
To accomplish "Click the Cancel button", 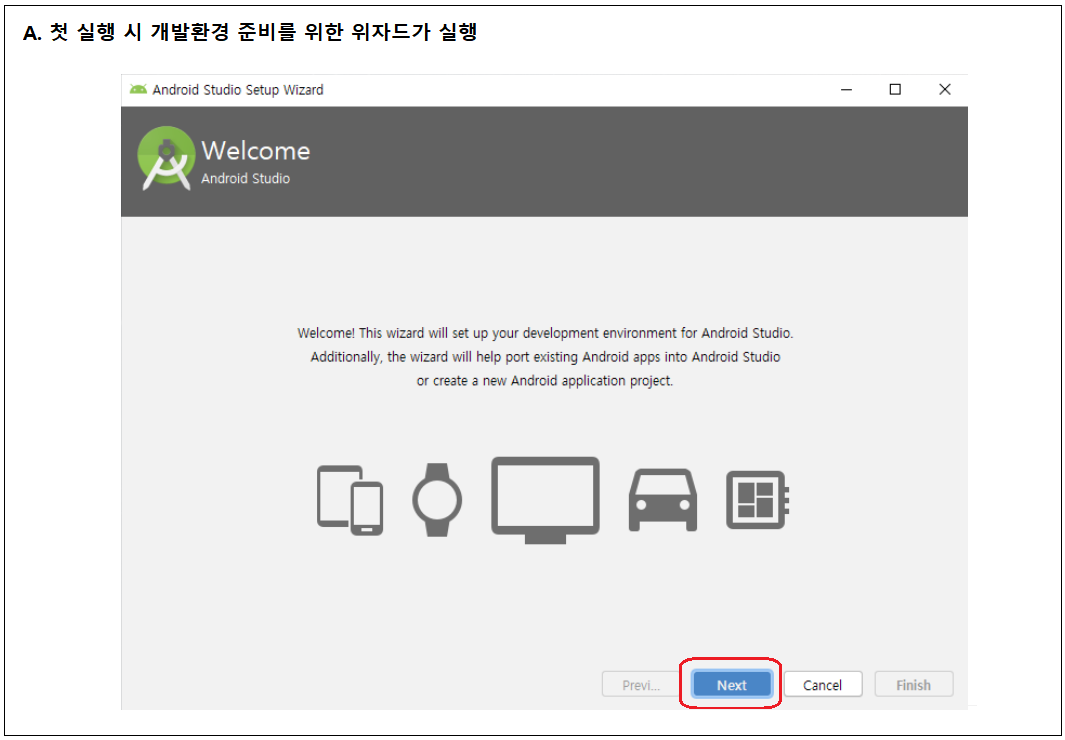I will [823, 685].
